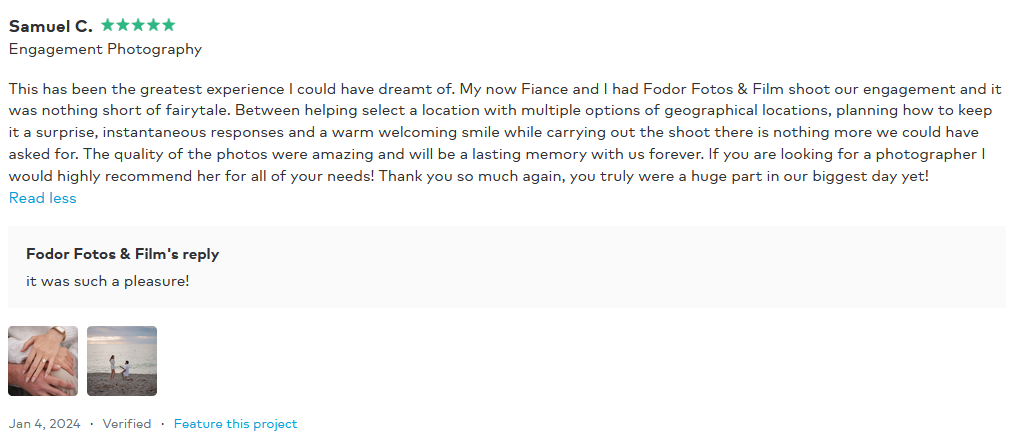
Task: Collapse the review with Read less
Action: tap(43, 198)
